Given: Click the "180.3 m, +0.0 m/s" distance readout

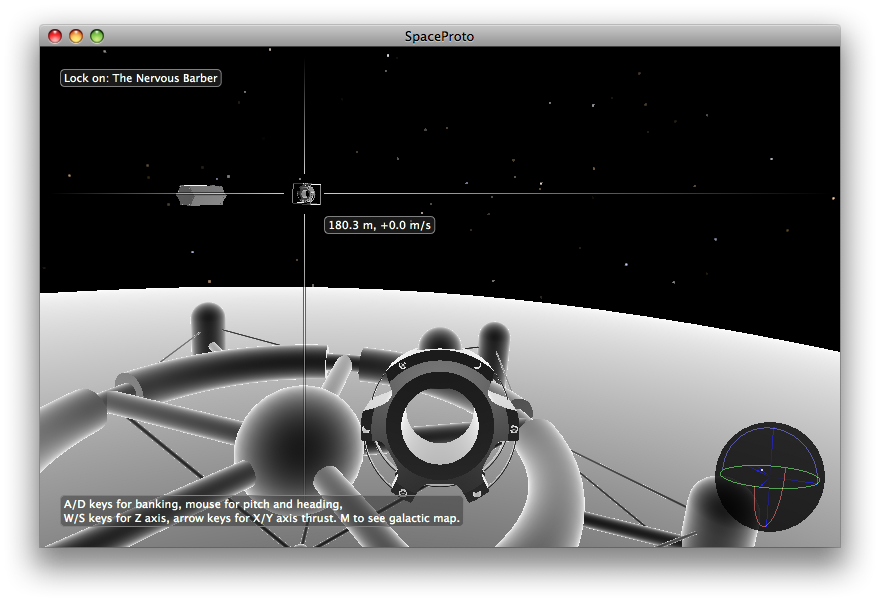Looking at the screenshot, I should (x=379, y=225).
